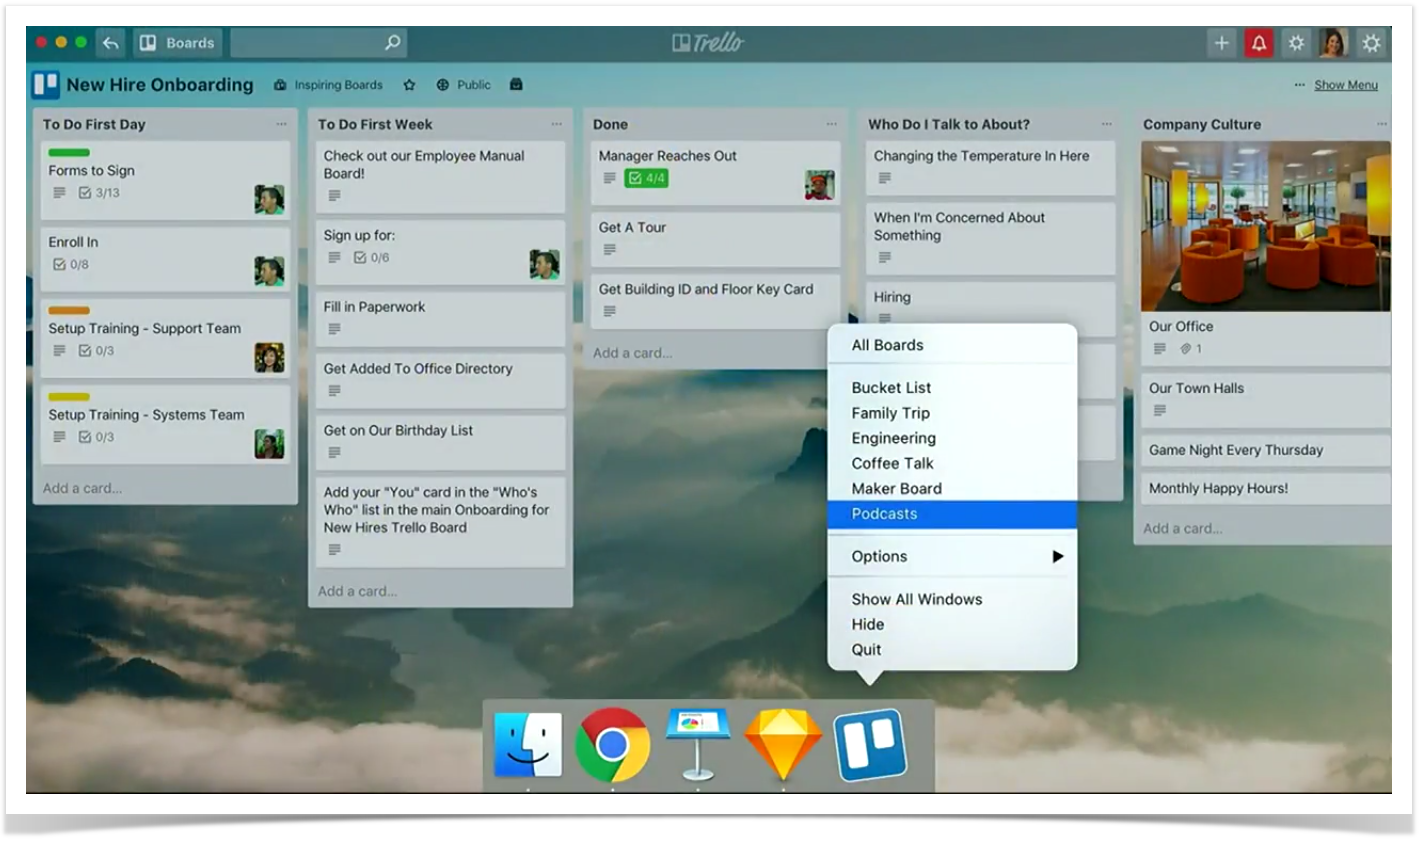The image size is (1426, 843).
Task: Open Sketch from the dock
Action: pyautogui.click(x=783, y=745)
